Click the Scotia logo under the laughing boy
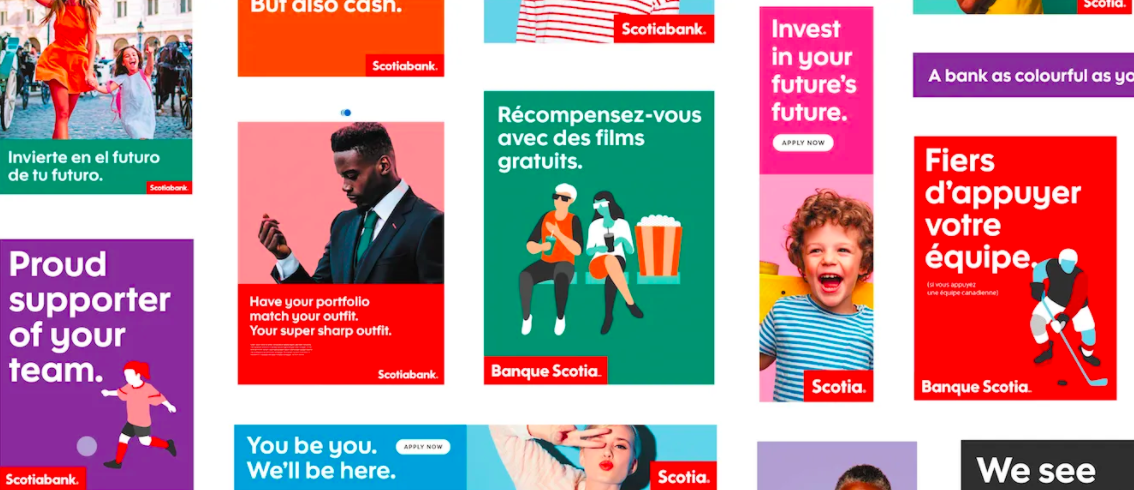Viewport: 1134px width, 490px height. pos(838,386)
